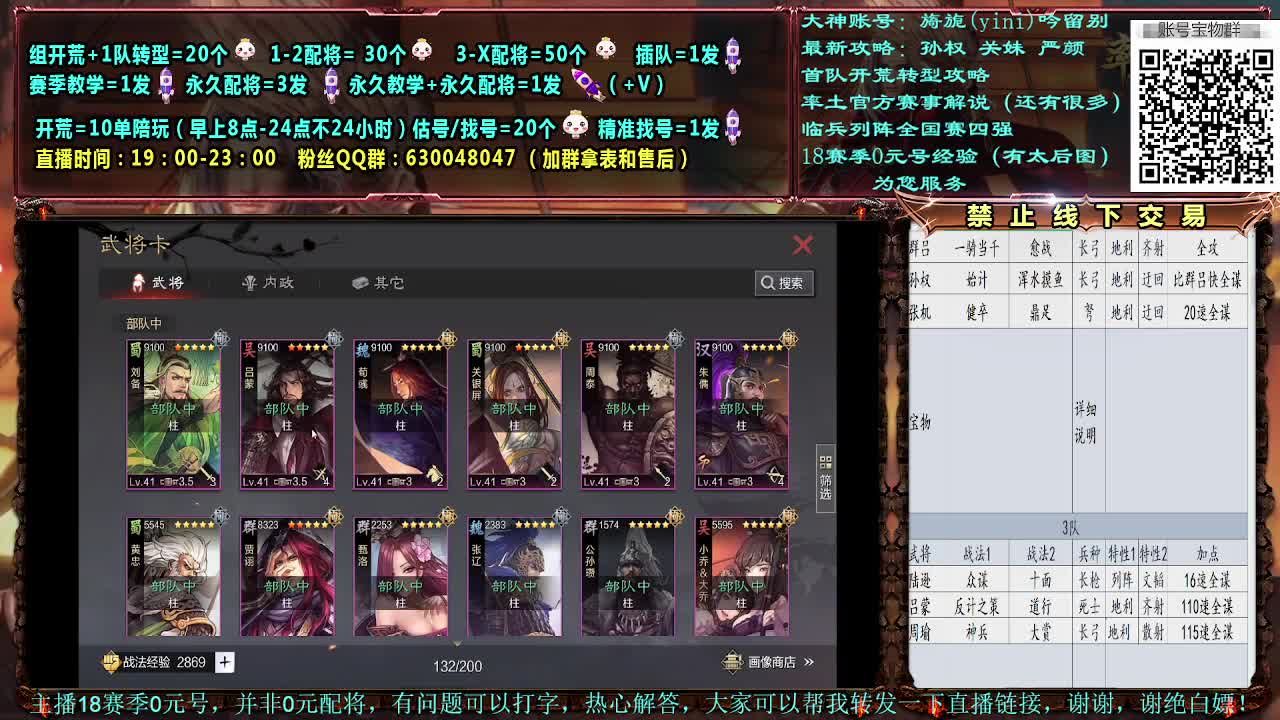Viewport: 1280px width, 720px height.
Task: Click the 浑水摸鱼 cell in the table
Action: 1041,281
